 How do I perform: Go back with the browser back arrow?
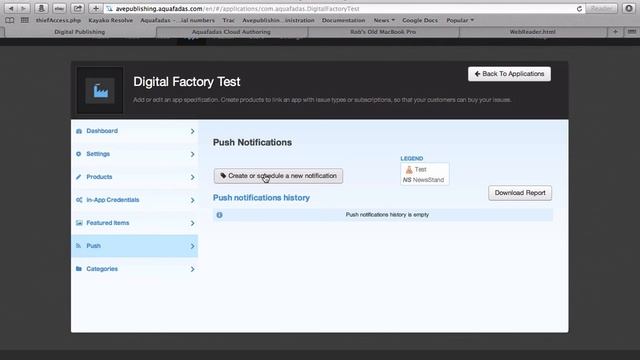11,8
